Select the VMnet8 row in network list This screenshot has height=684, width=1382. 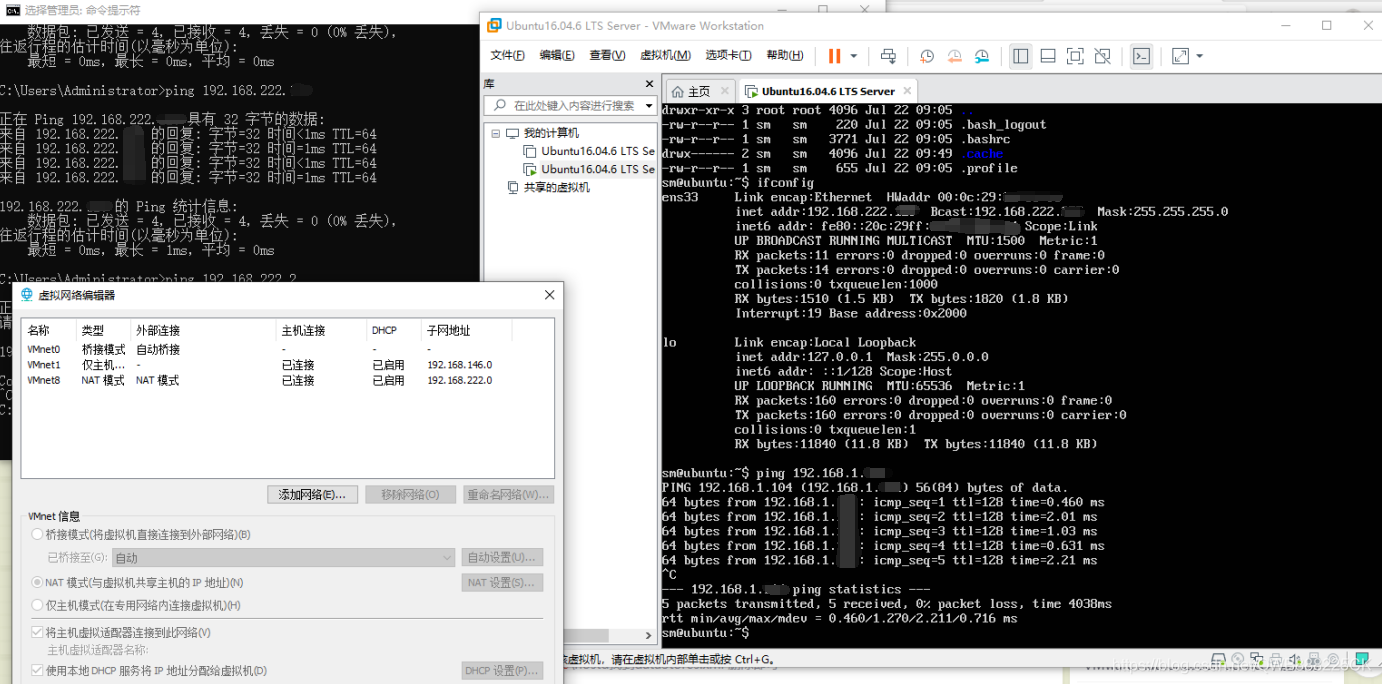click(287, 380)
